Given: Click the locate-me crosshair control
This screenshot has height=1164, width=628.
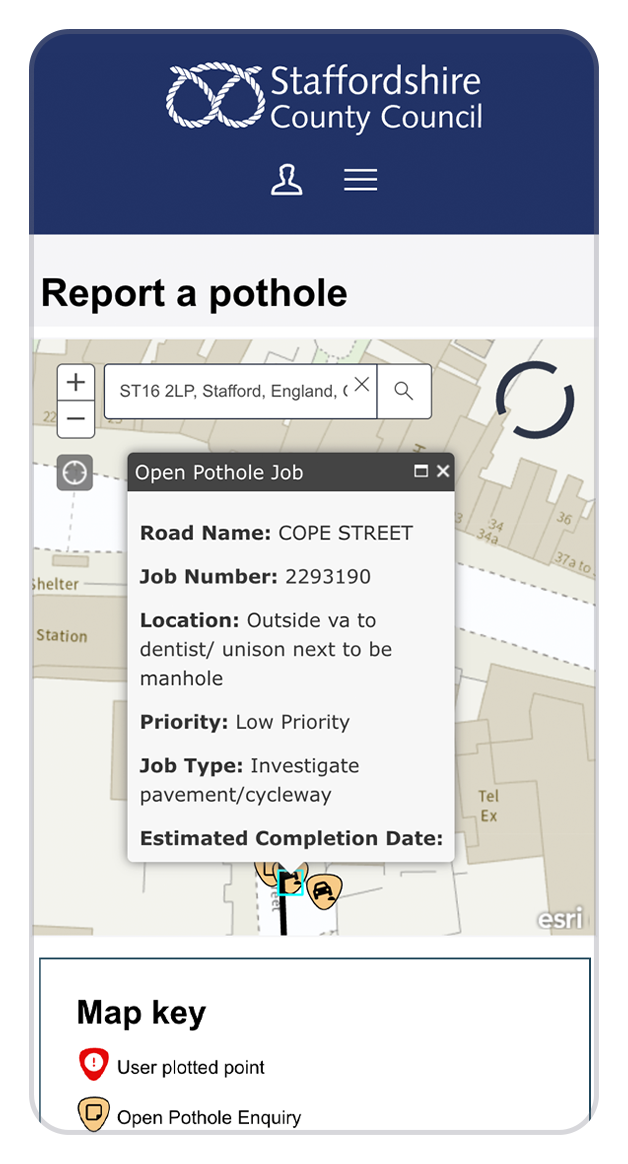Looking at the screenshot, I should point(74,471).
